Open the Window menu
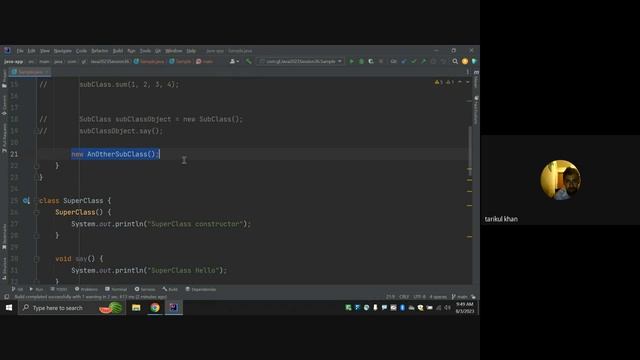 click(173, 51)
